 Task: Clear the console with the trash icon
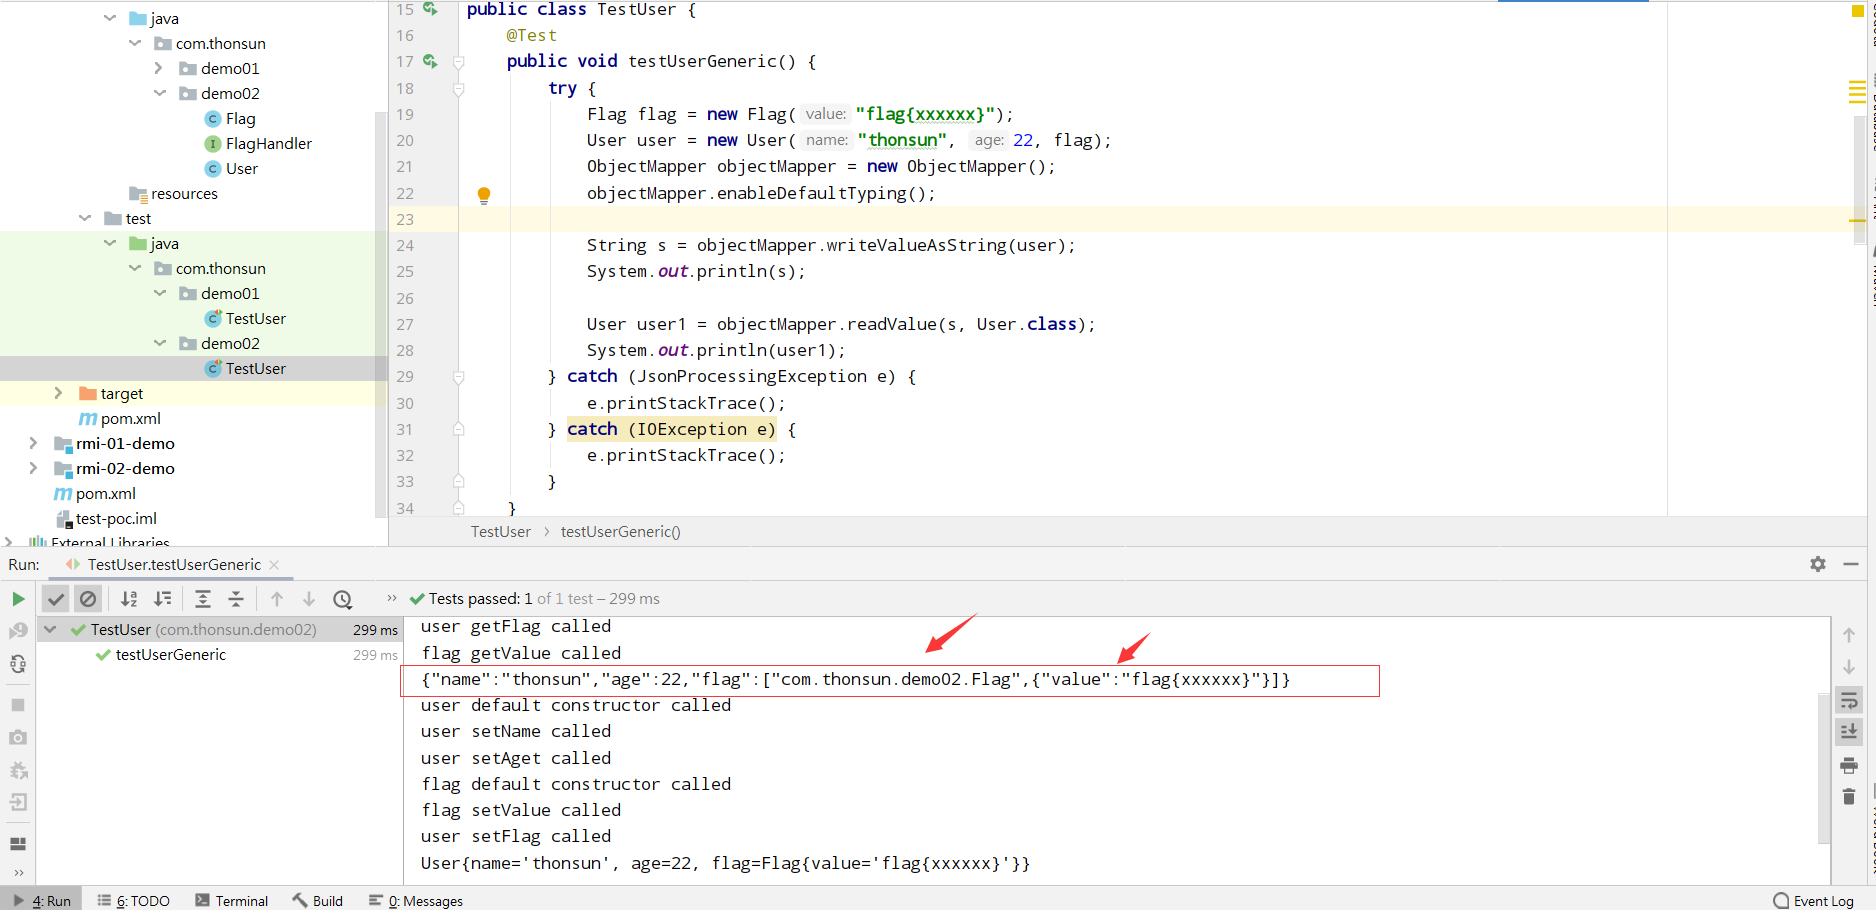click(x=1849, y=797)
